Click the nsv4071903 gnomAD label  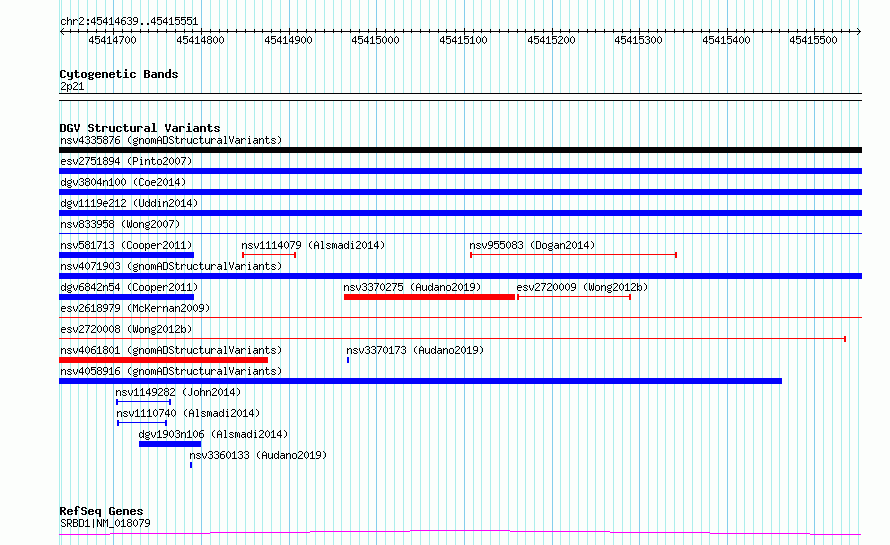pyautogui.click(x=171, y=266)
